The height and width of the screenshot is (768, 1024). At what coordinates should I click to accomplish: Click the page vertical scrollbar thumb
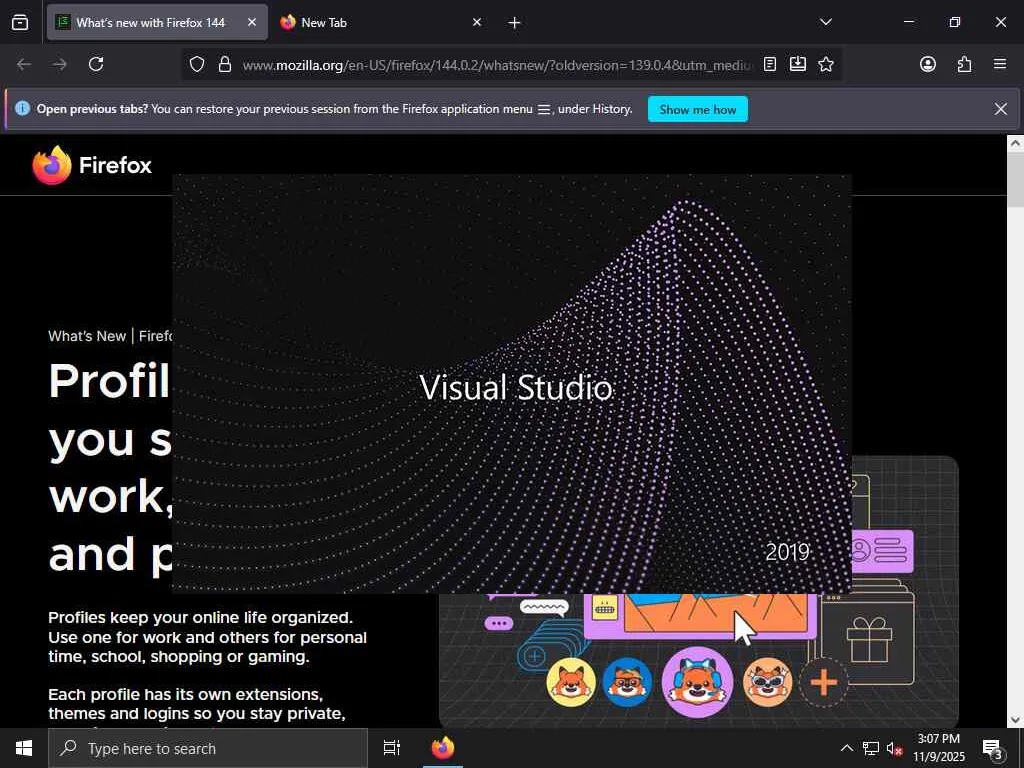[1015, 179]
